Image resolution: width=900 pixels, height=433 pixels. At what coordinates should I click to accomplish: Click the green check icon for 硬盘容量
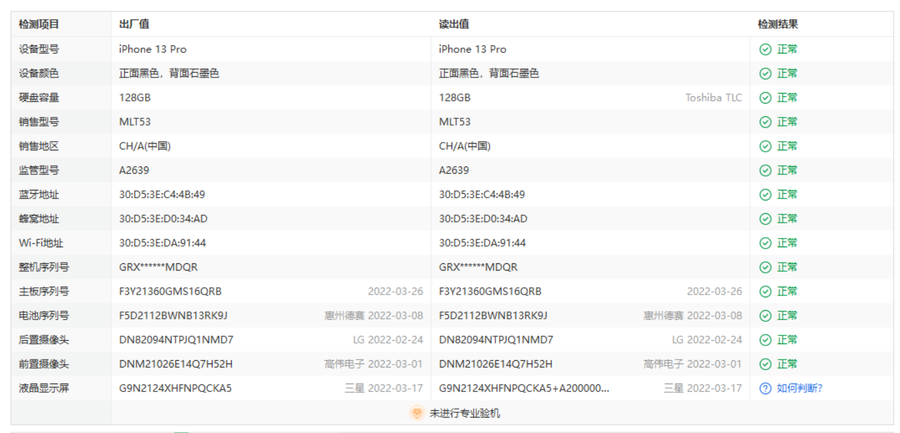point(765,98)
